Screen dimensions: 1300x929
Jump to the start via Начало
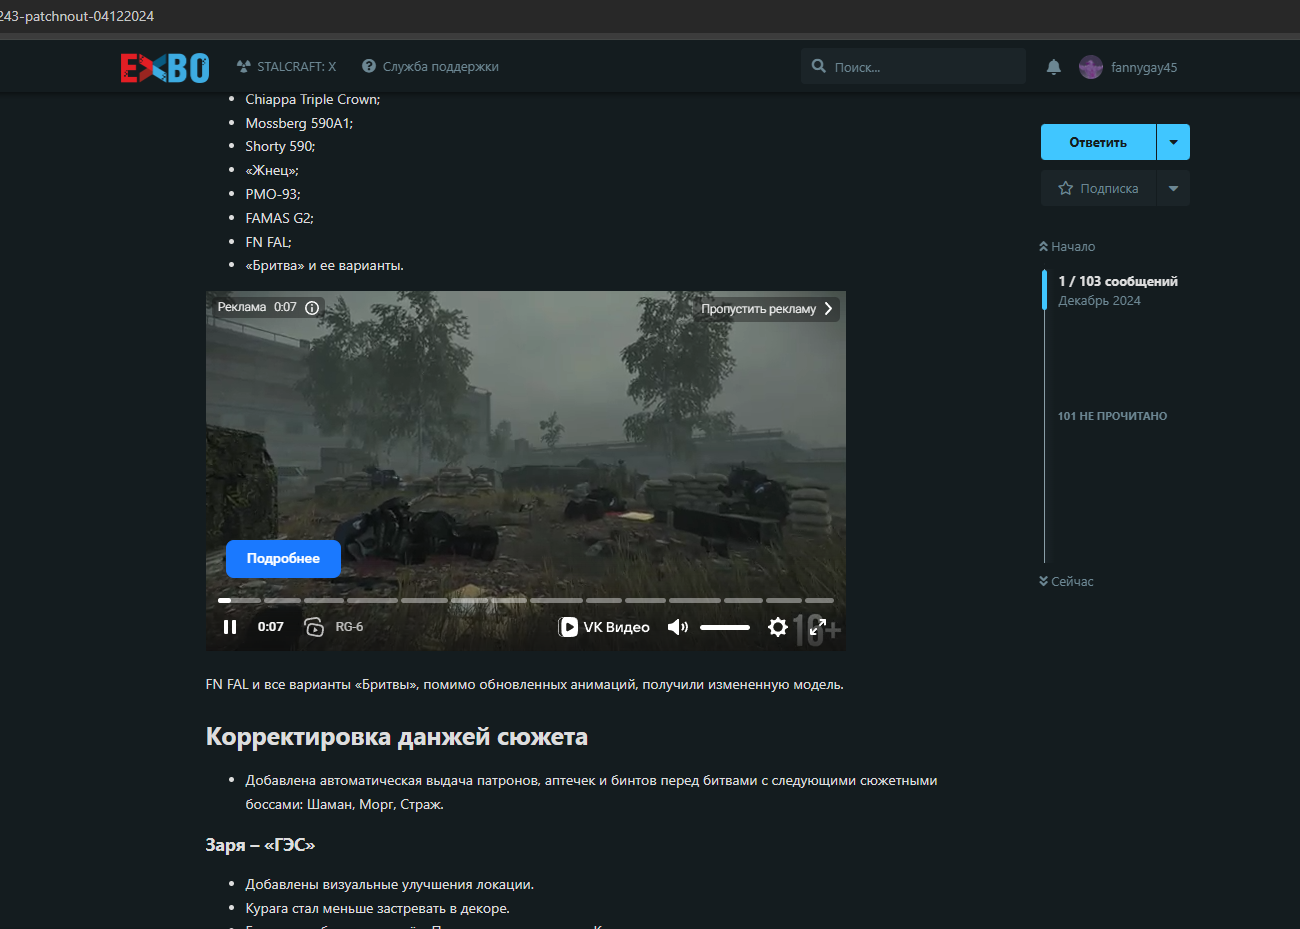click(x=1067, y=247)
